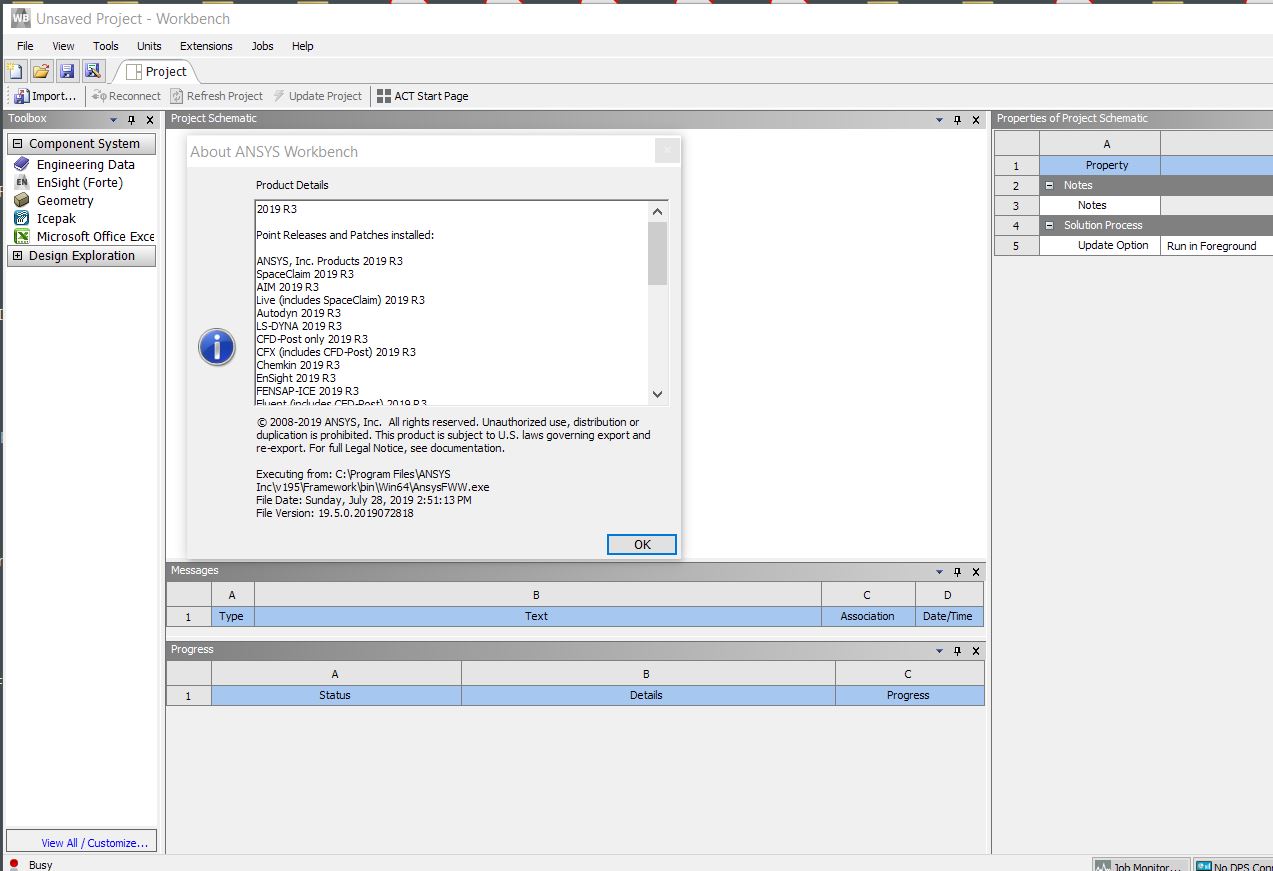This screenshot has width=1273, height=871.
Task: Close the Messages panel
Action: click(976, 572)
